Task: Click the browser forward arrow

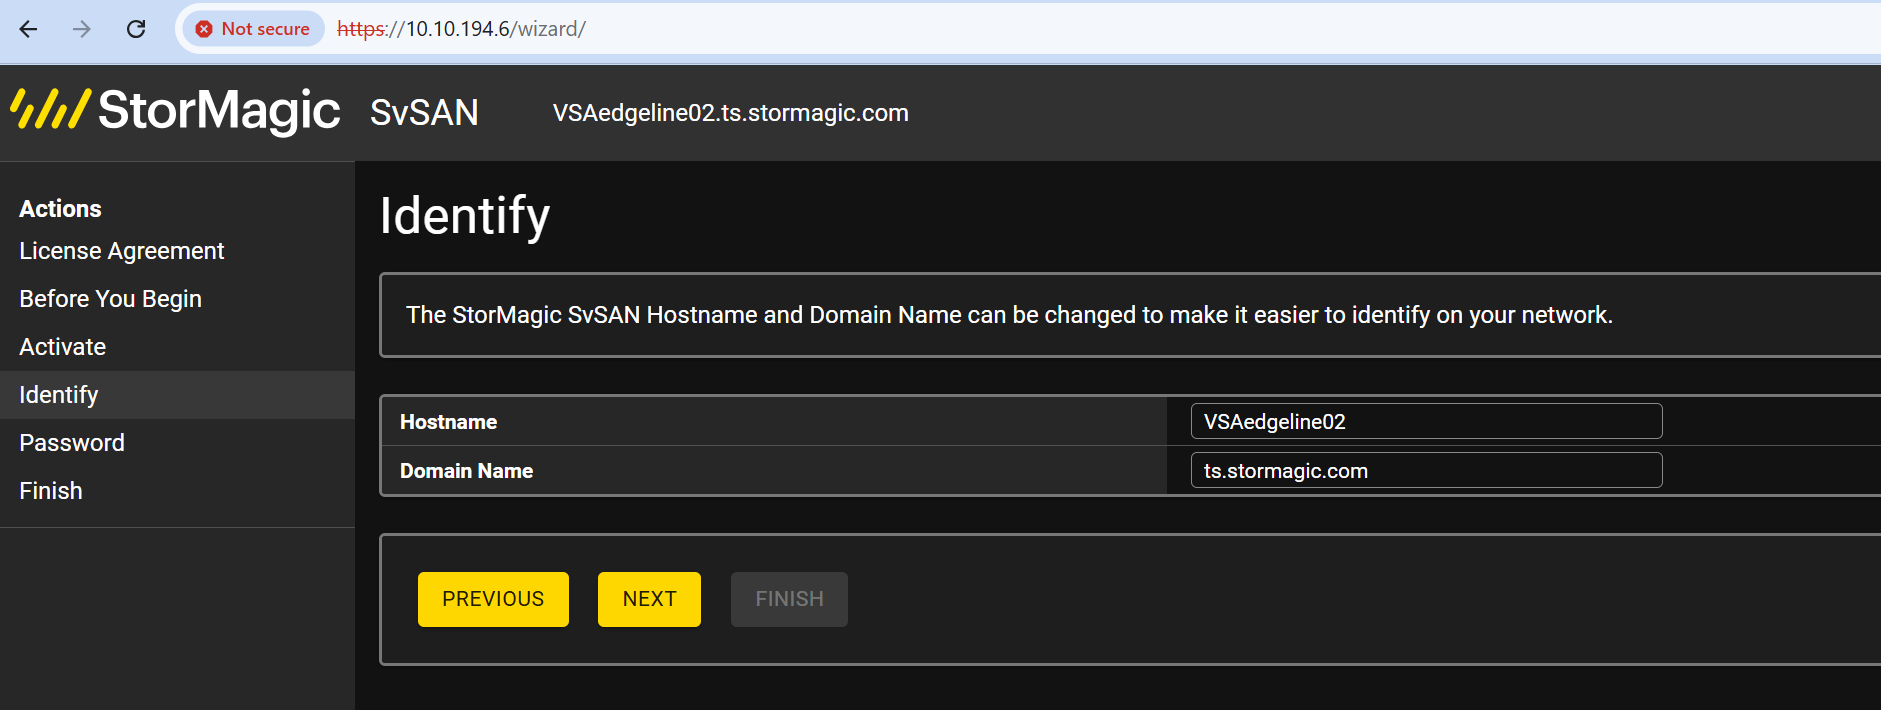Action: (82, 29)
